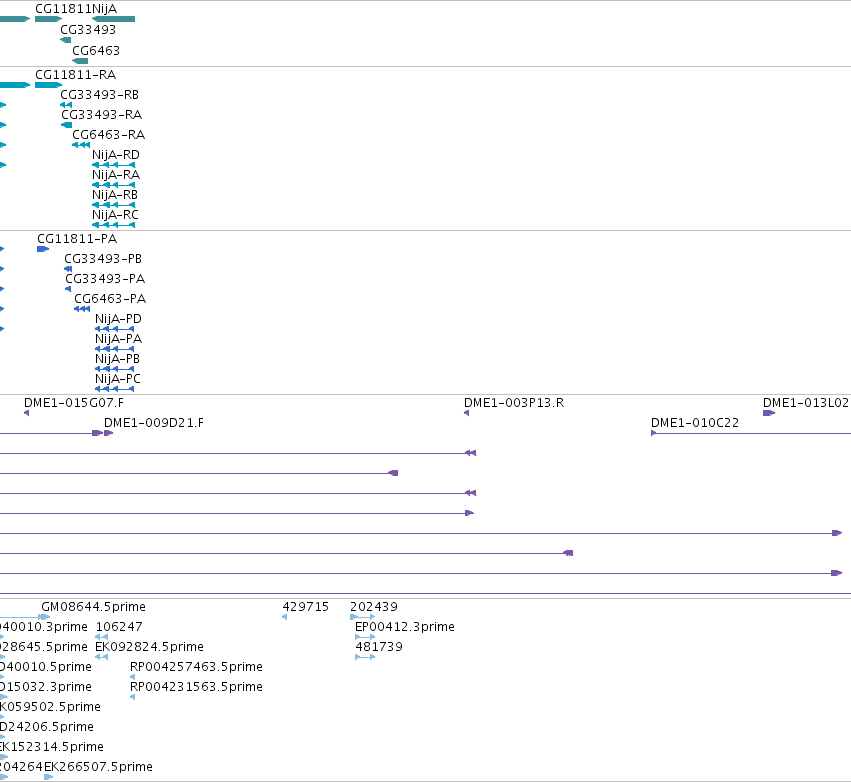Select the CG33493-PB protein label
The image size is (851, 782).
tap(103, 259)
